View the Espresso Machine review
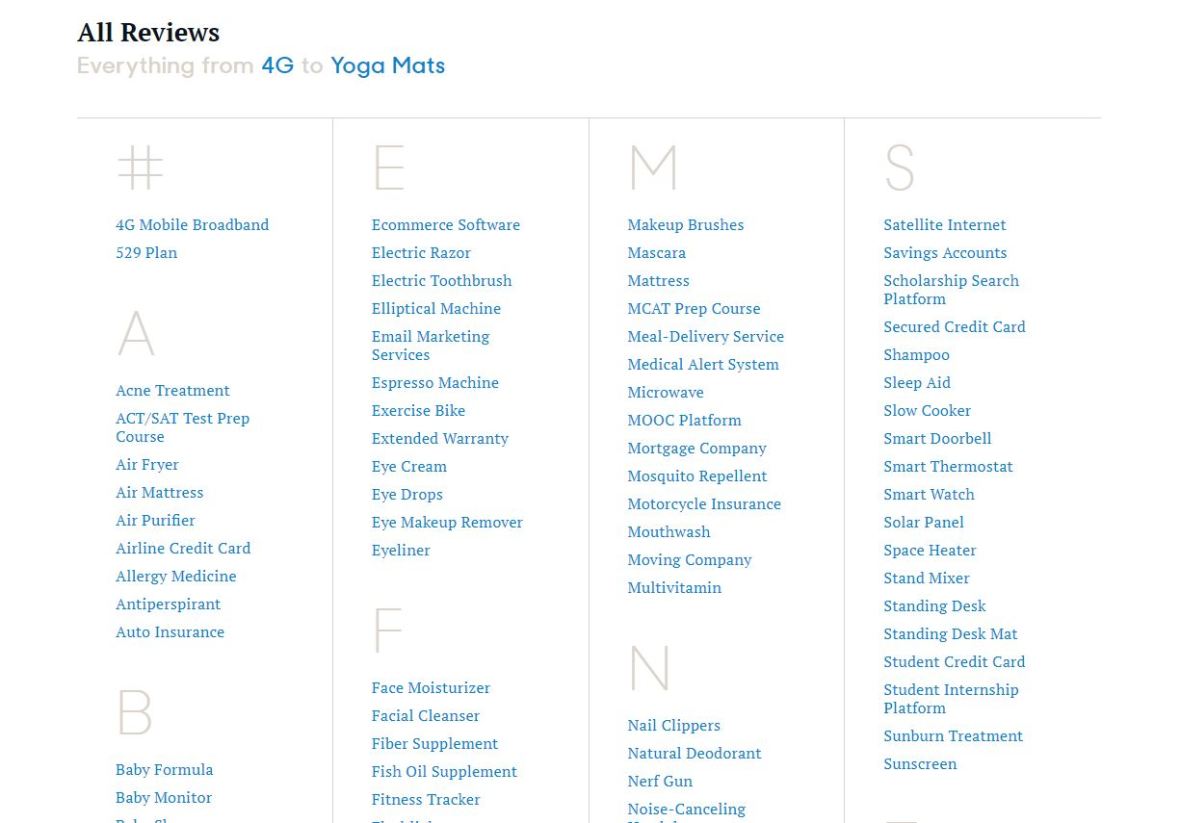The height and width of the screenshot is (823, 1180). [435, 383]
